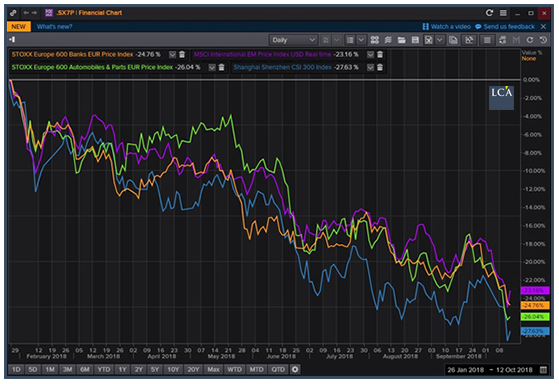The height and width of the screenshot is (384, 559).
Task: Select the 1Y time range
Action: (x=122, y=369)
